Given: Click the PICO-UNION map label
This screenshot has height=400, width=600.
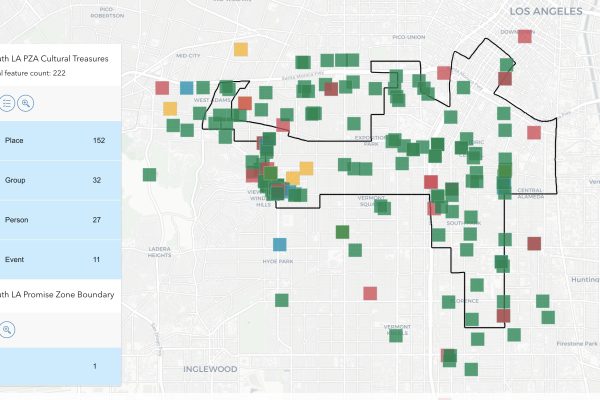Looking at the screenshot, I should [x=409, y=37].
